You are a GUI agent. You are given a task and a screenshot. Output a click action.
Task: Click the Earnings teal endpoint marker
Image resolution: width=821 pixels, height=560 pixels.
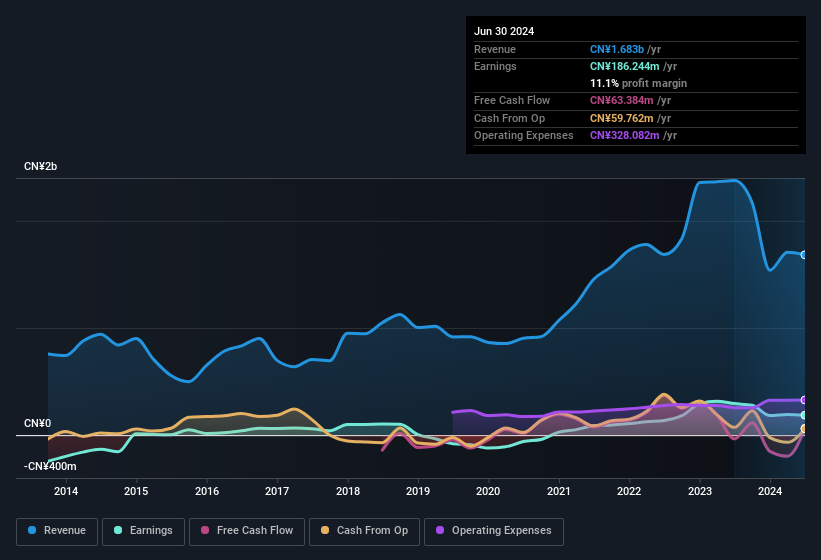pos(804,415)
